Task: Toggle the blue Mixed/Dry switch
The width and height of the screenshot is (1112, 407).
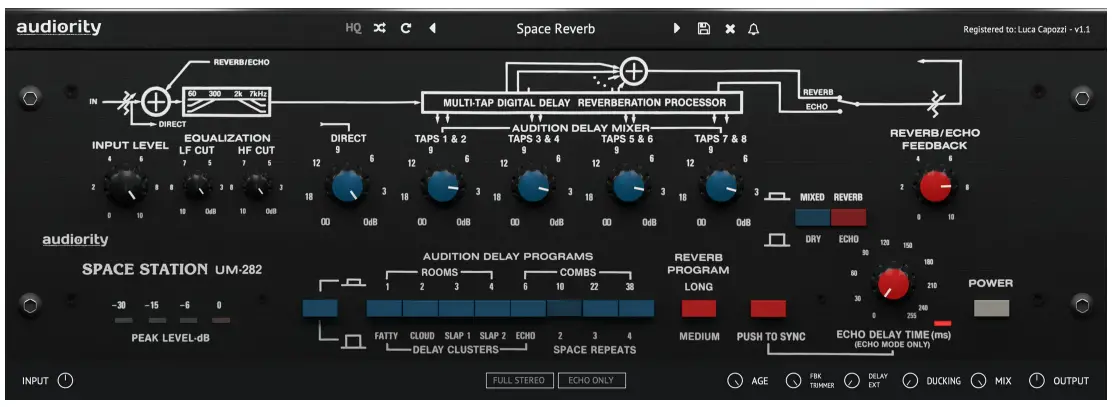Action: 812,217
